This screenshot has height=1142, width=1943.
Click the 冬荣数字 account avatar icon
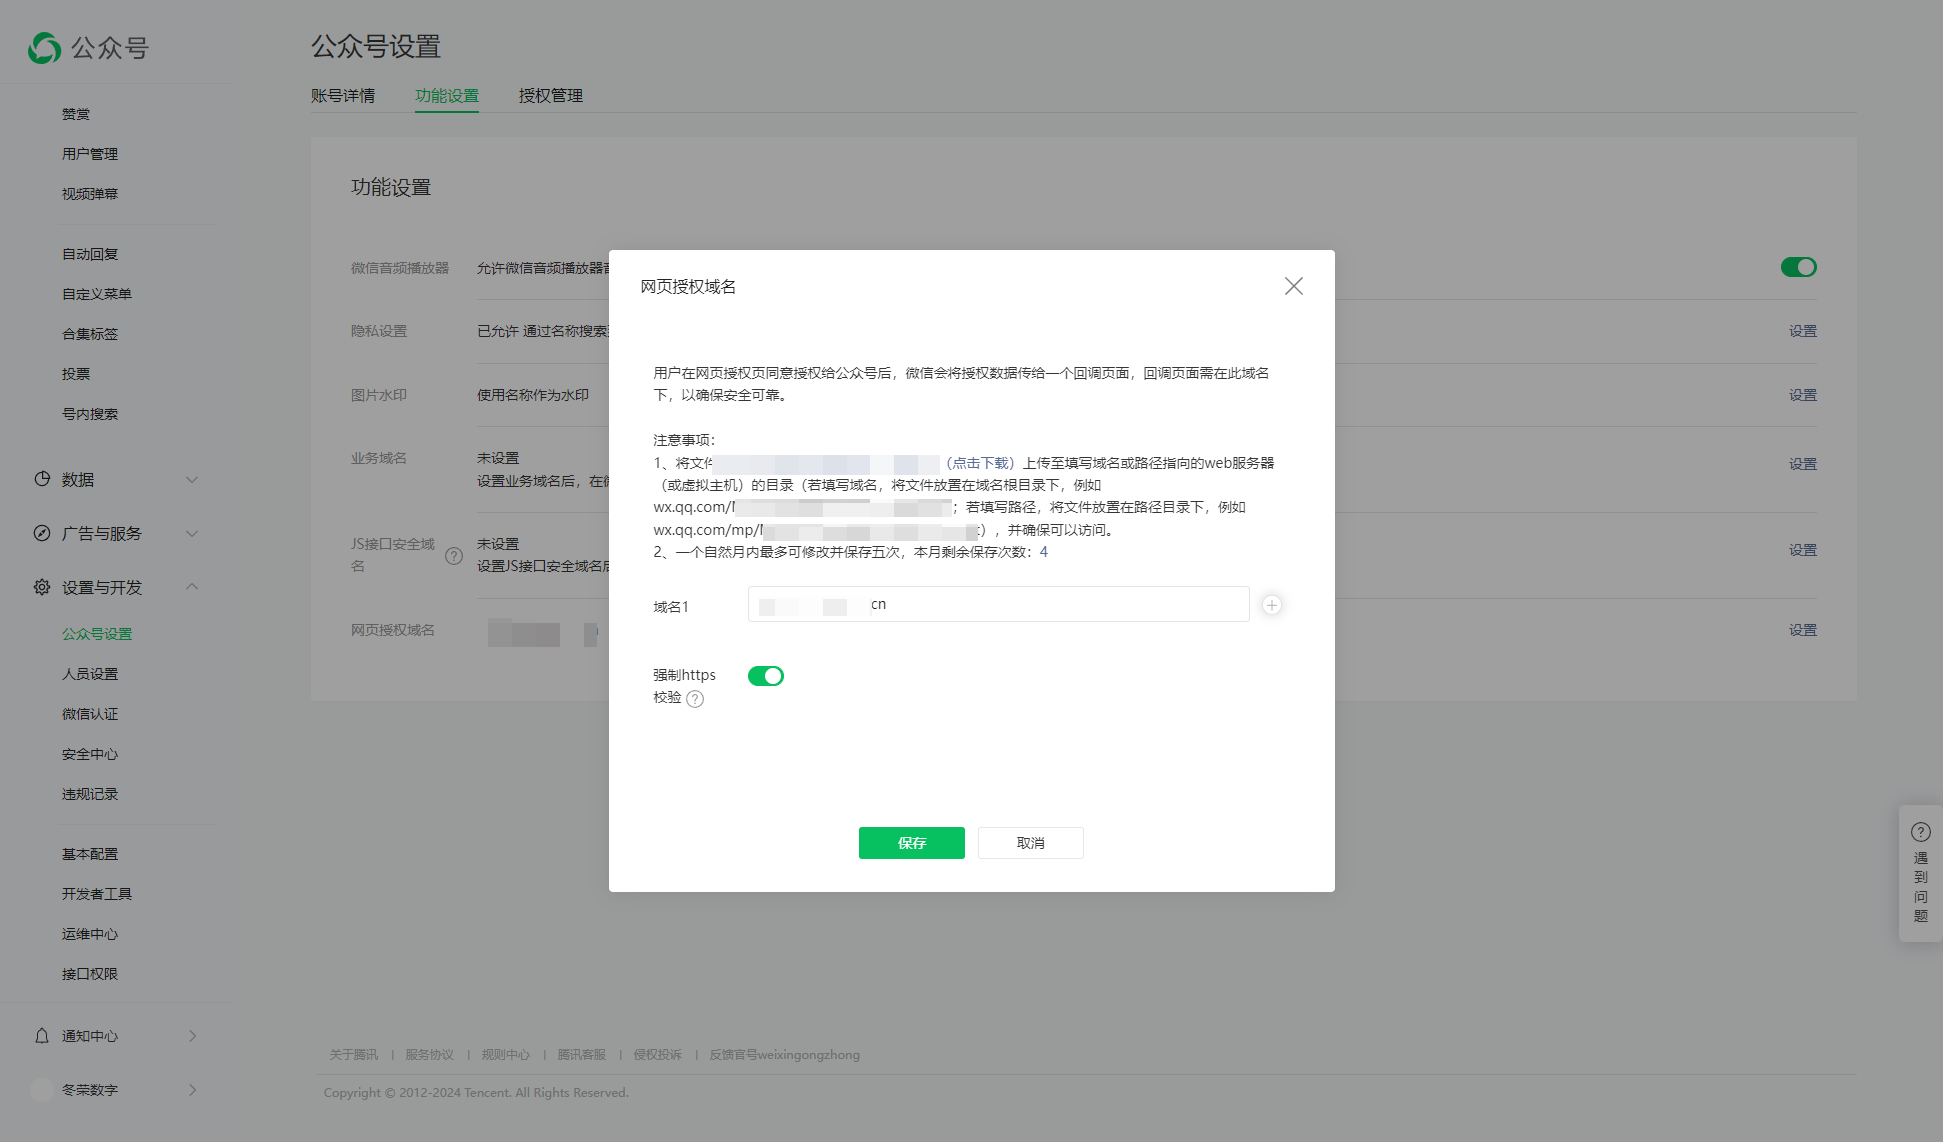[x=40, y=1089]
